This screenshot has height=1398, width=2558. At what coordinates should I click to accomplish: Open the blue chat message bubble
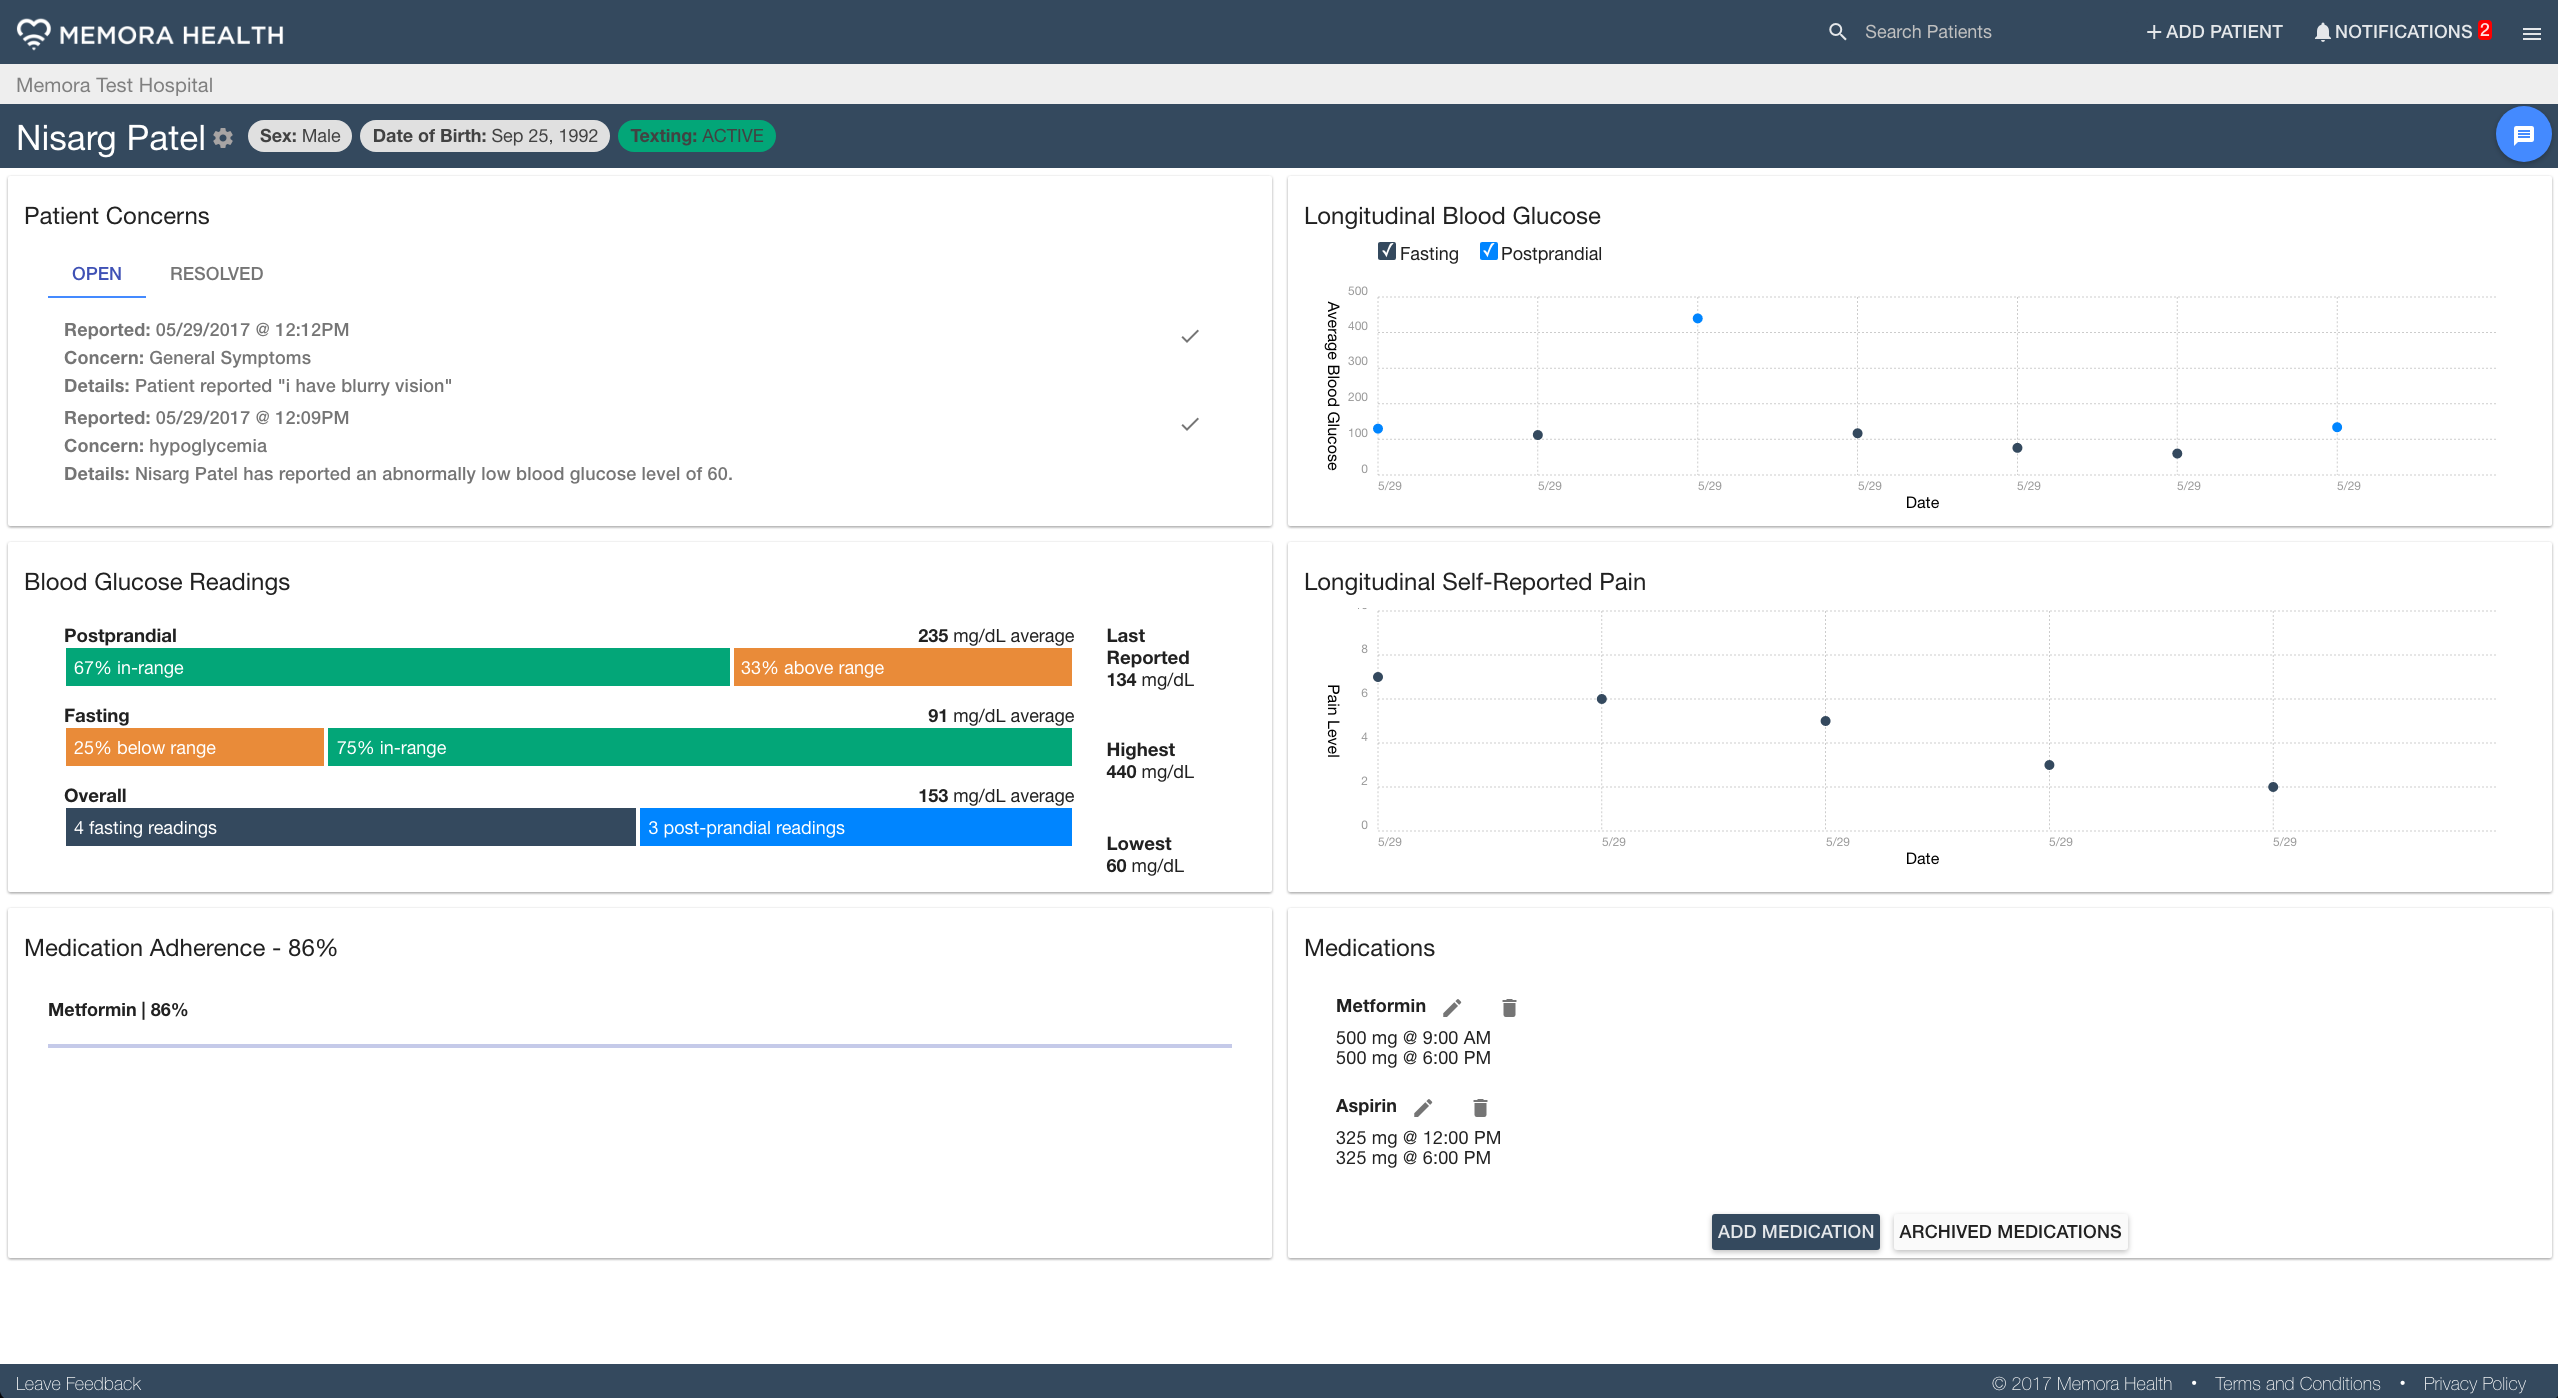pyautogui.click(x=2522, y=135)
